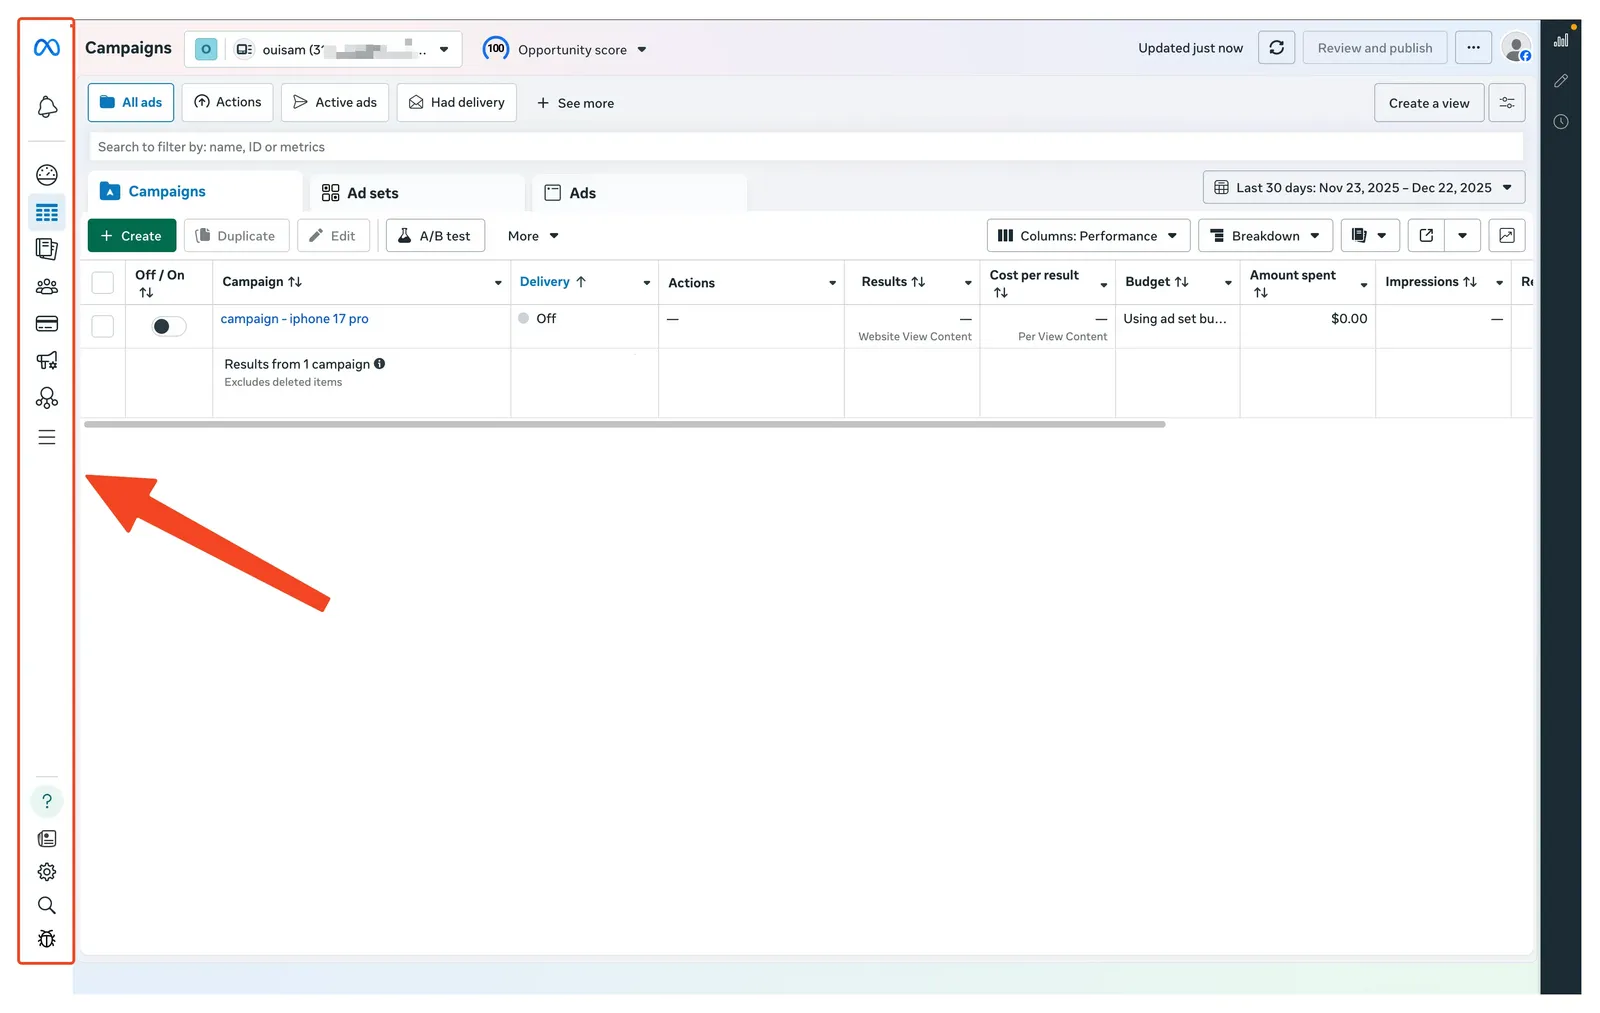Open the Notifications bell in the sidebar
Viewport: 1600px width, 1013px height.
(46, 107)
